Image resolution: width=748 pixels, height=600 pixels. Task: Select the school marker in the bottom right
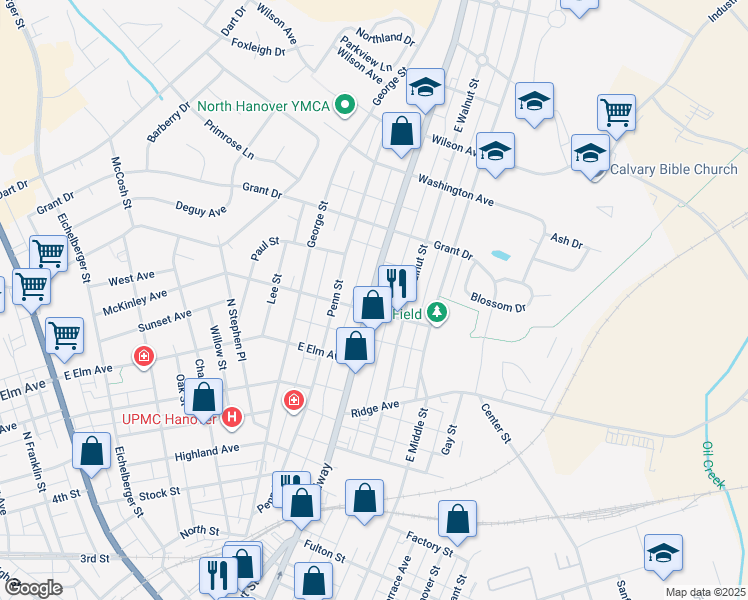click(663, 553)
